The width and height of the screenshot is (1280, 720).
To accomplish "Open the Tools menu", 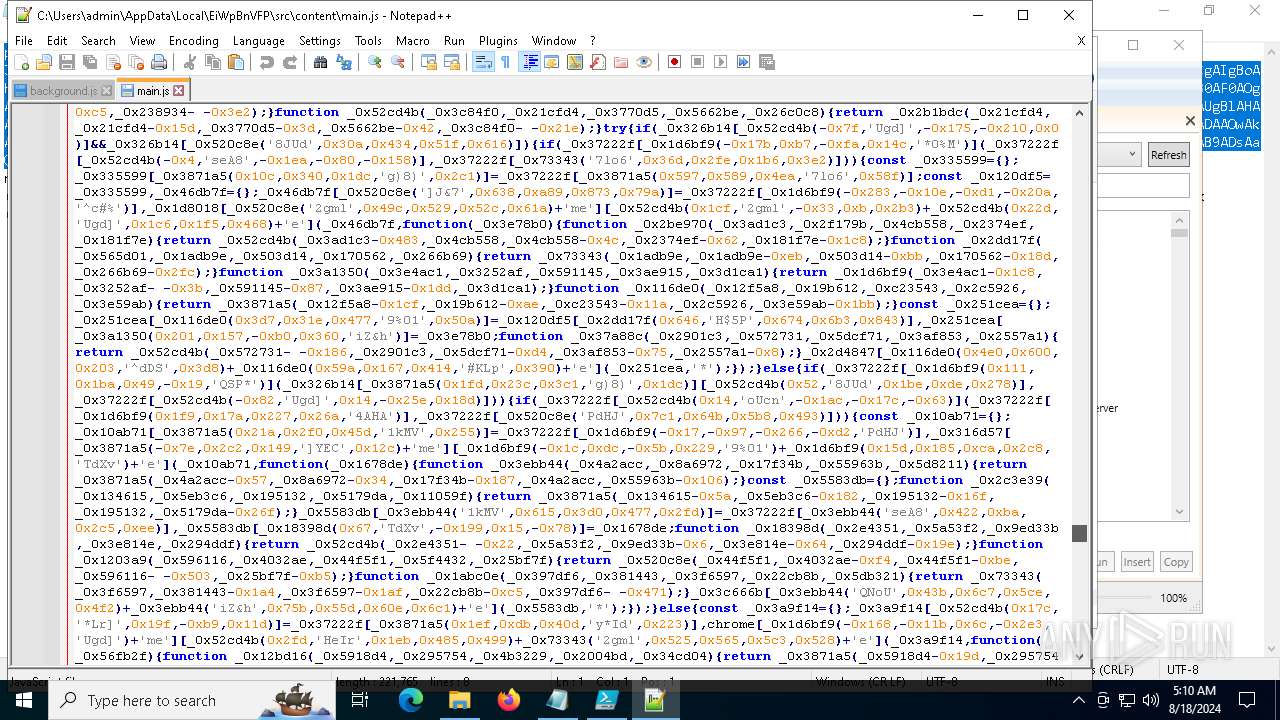I will (368, 41).
